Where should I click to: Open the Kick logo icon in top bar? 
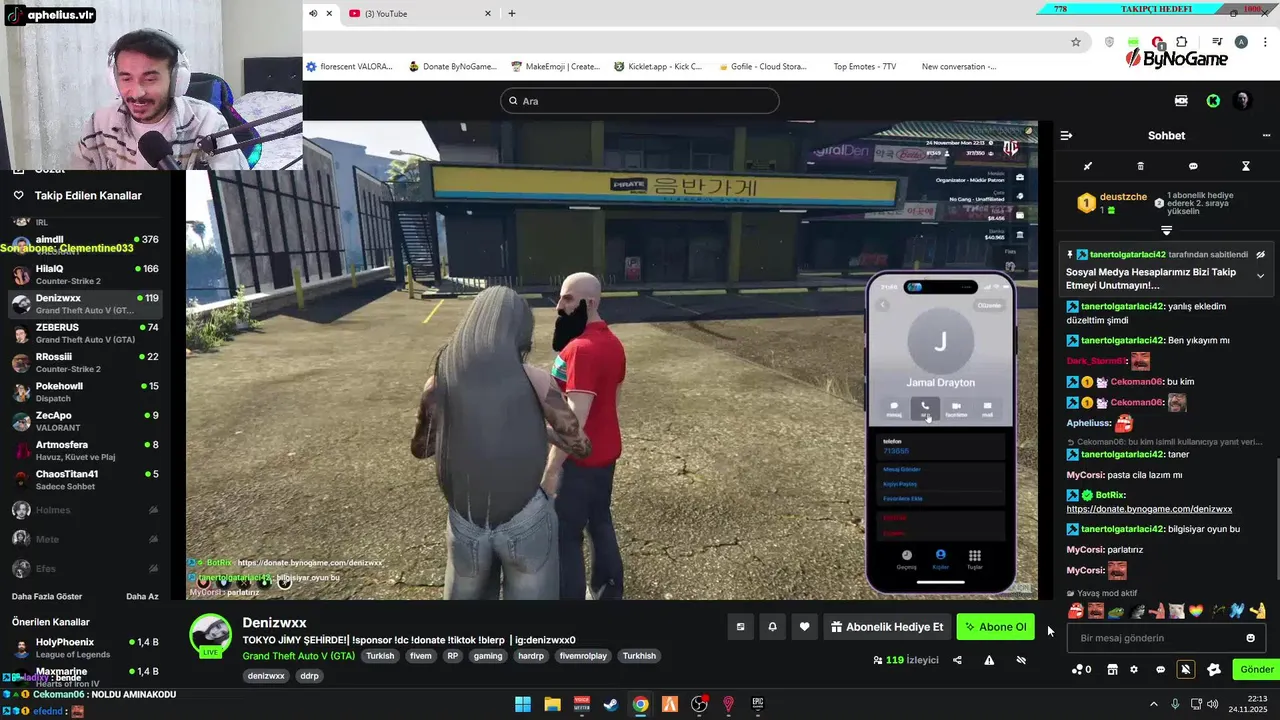tap(1213, 101)
